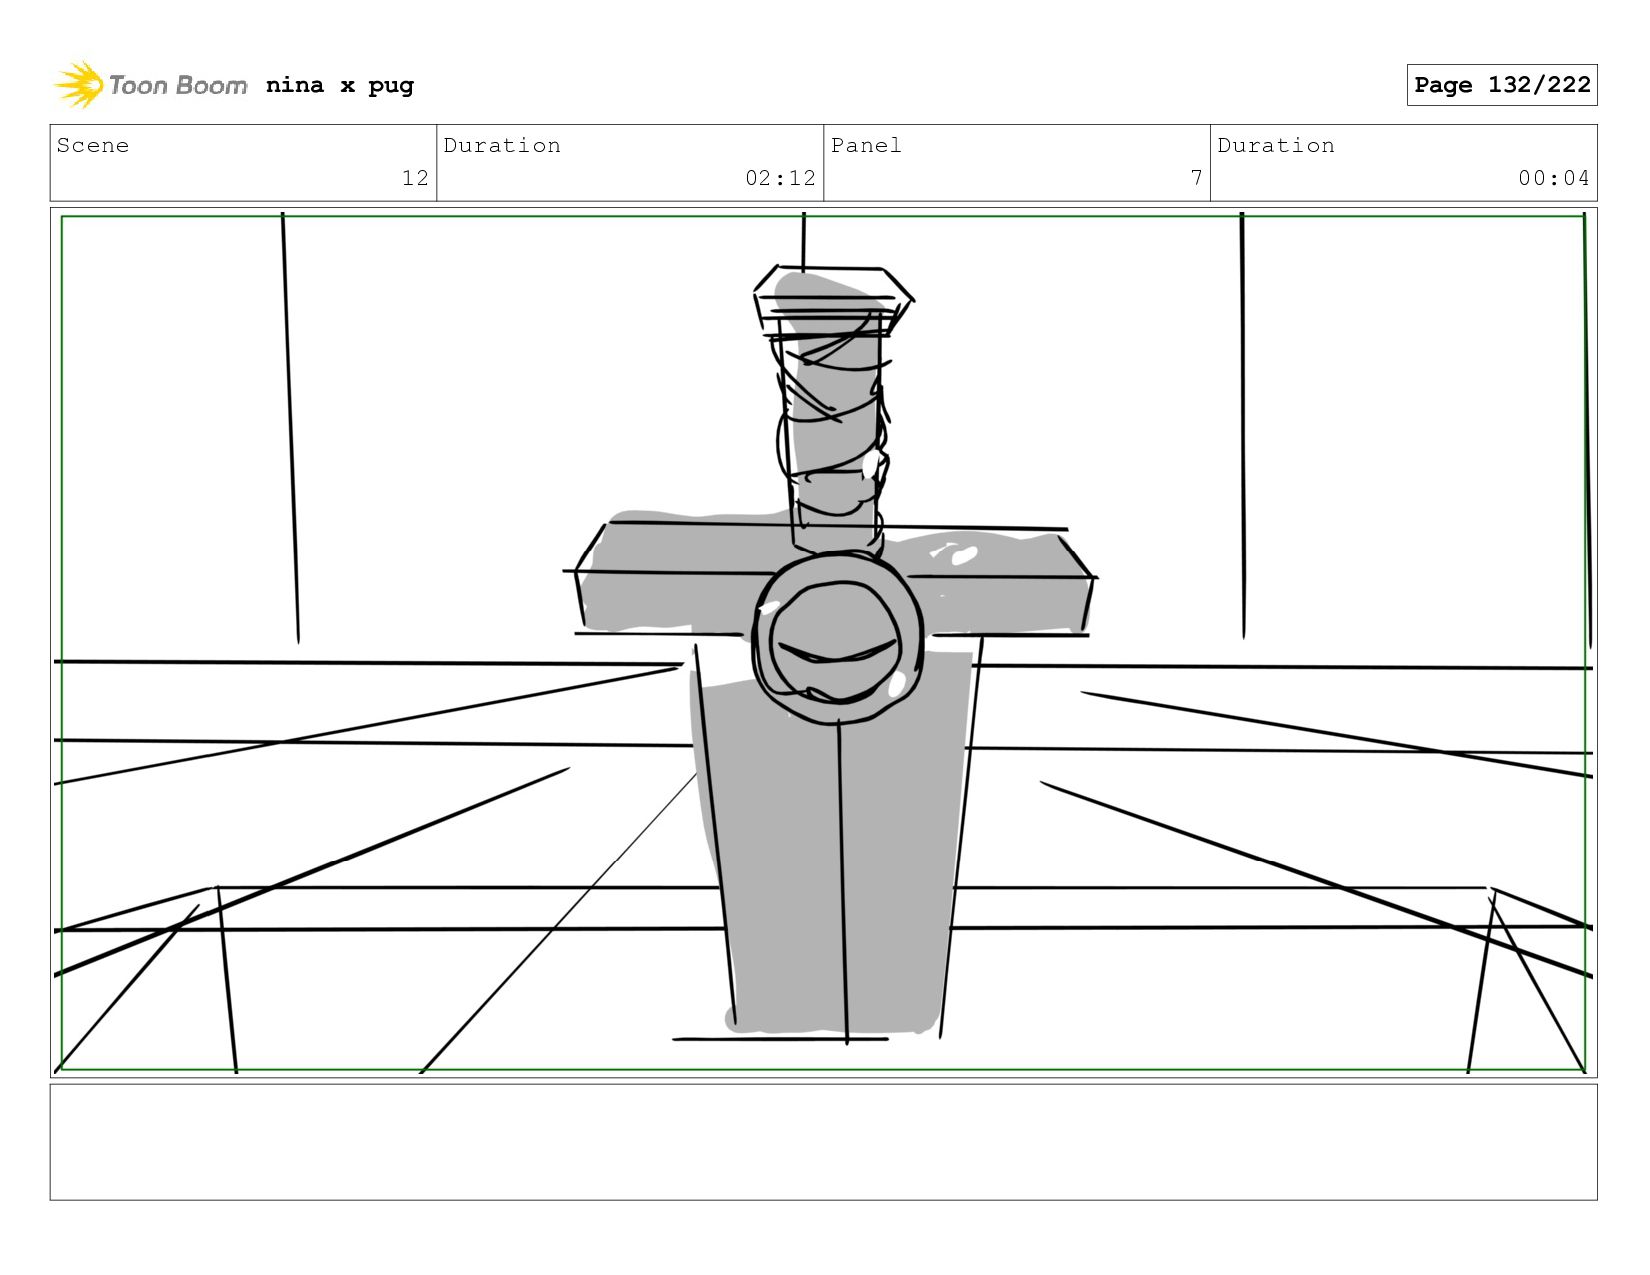The width and height of the screenshot is (1650, 1275).
Task: Select the 'Panel' header label
Action: [x=866, y=145]
